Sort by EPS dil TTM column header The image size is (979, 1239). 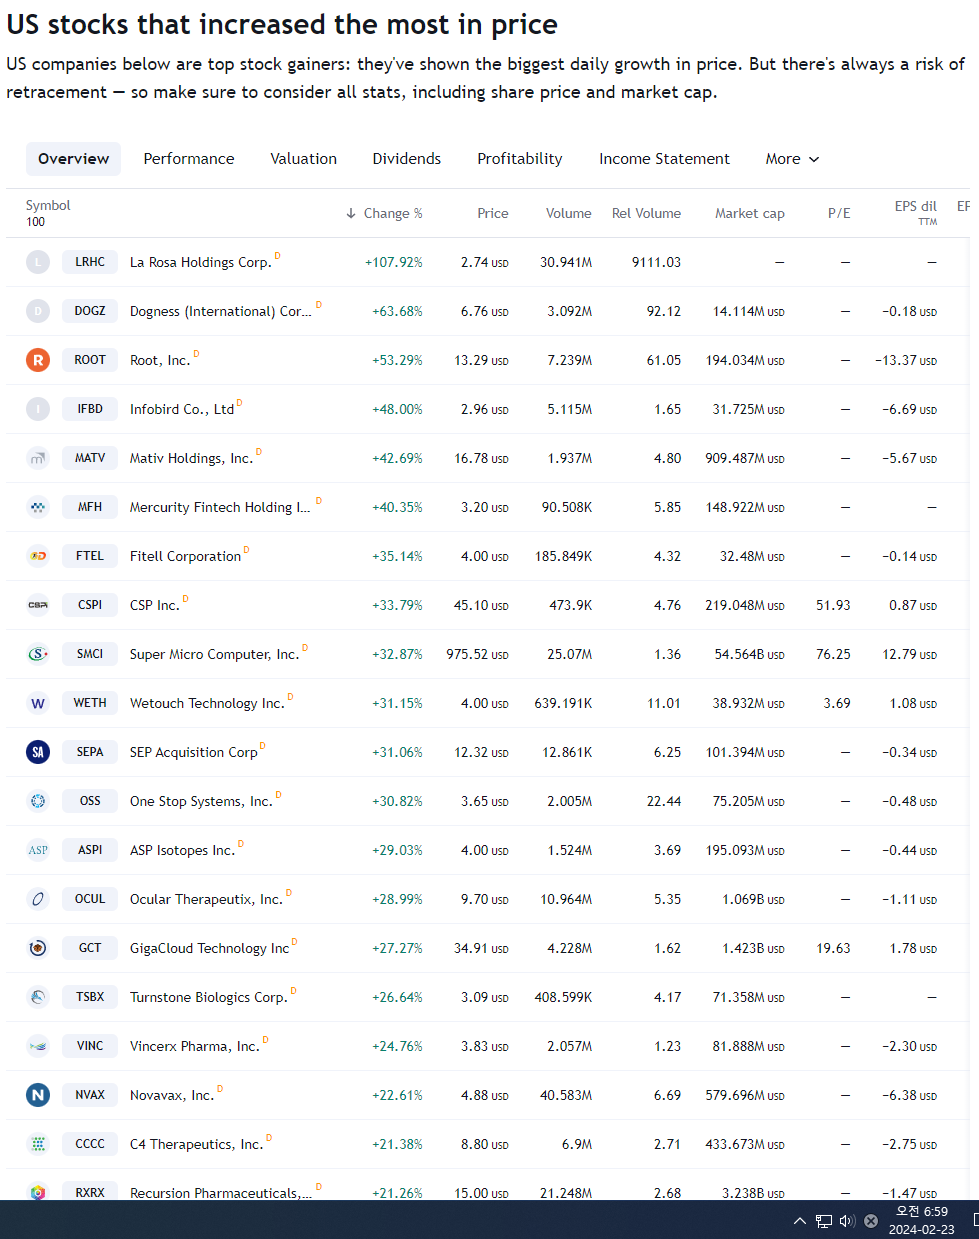coord(915,213)
